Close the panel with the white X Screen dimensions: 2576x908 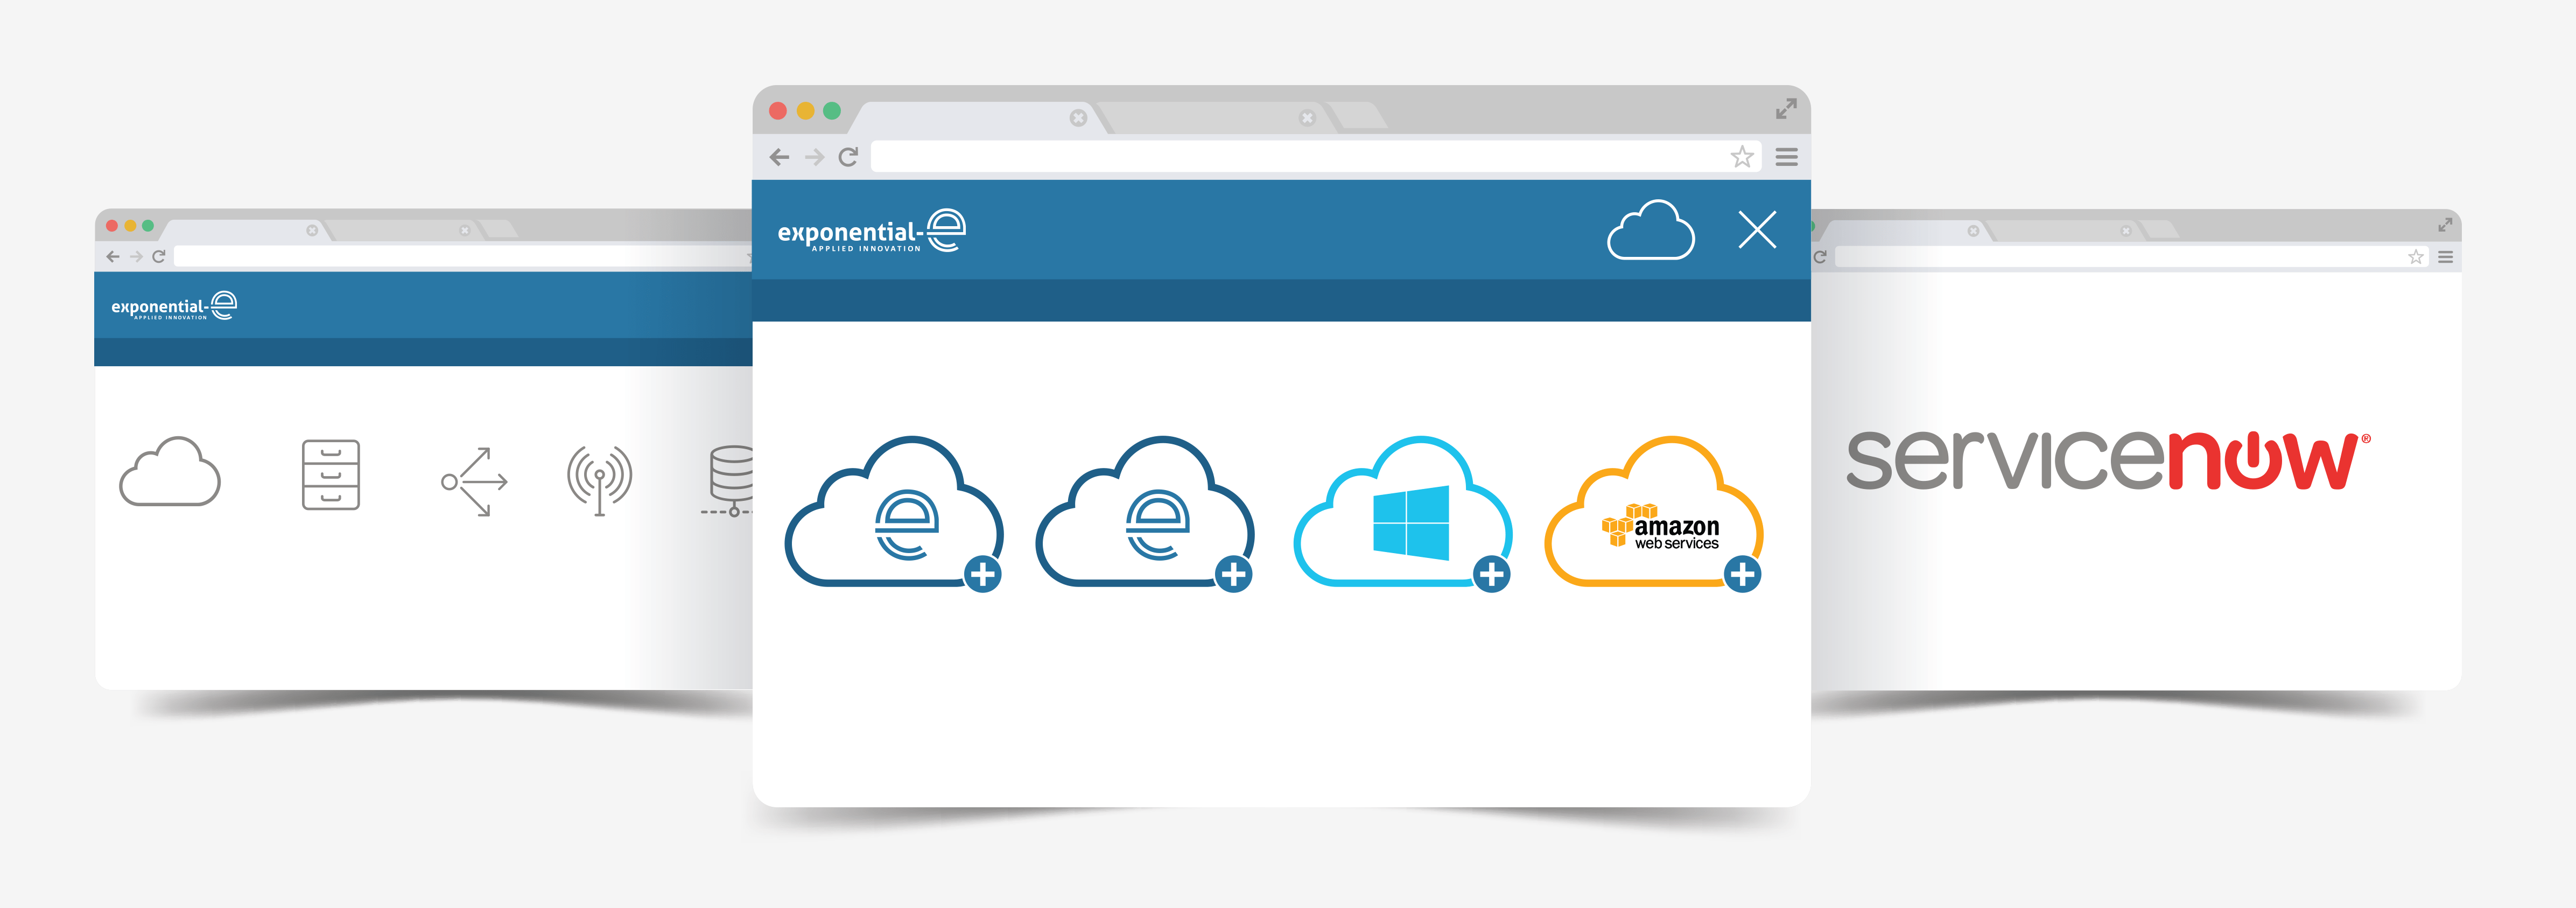(1757, 229)
